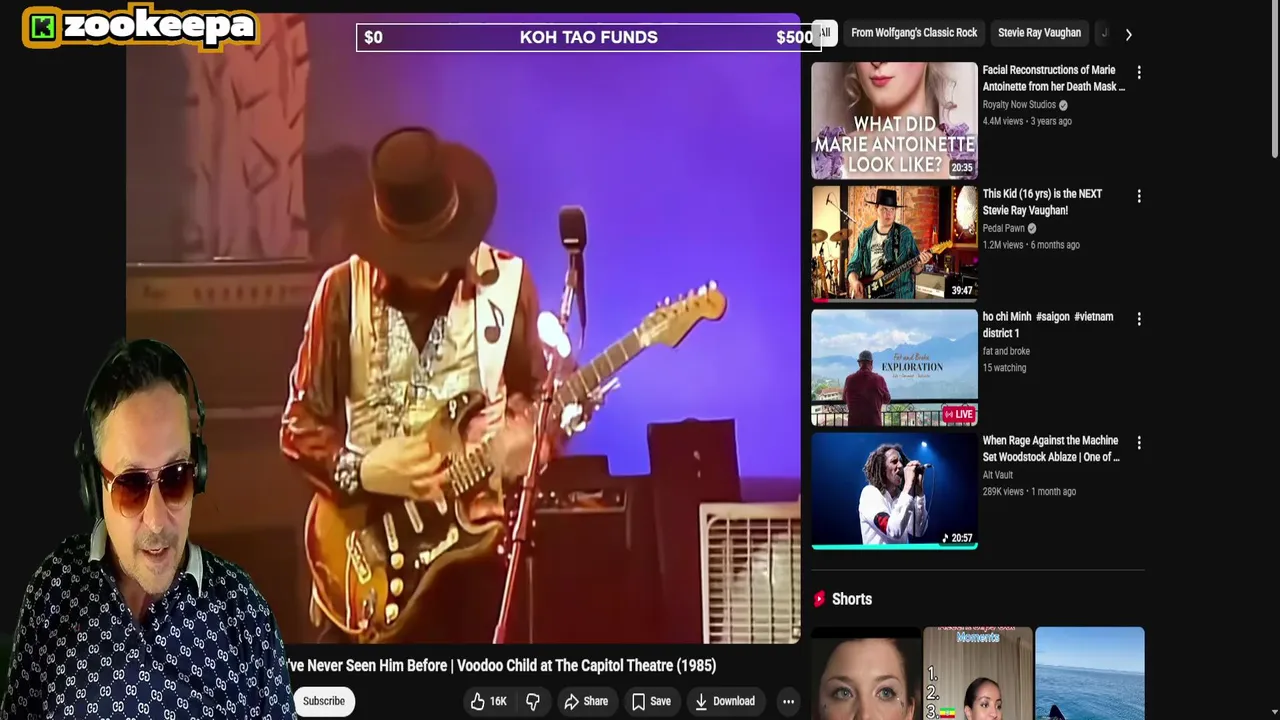Click the Voodoo Child video title
The height and width of the screenshot is (720, 1280).
click(x=501, y=666)
